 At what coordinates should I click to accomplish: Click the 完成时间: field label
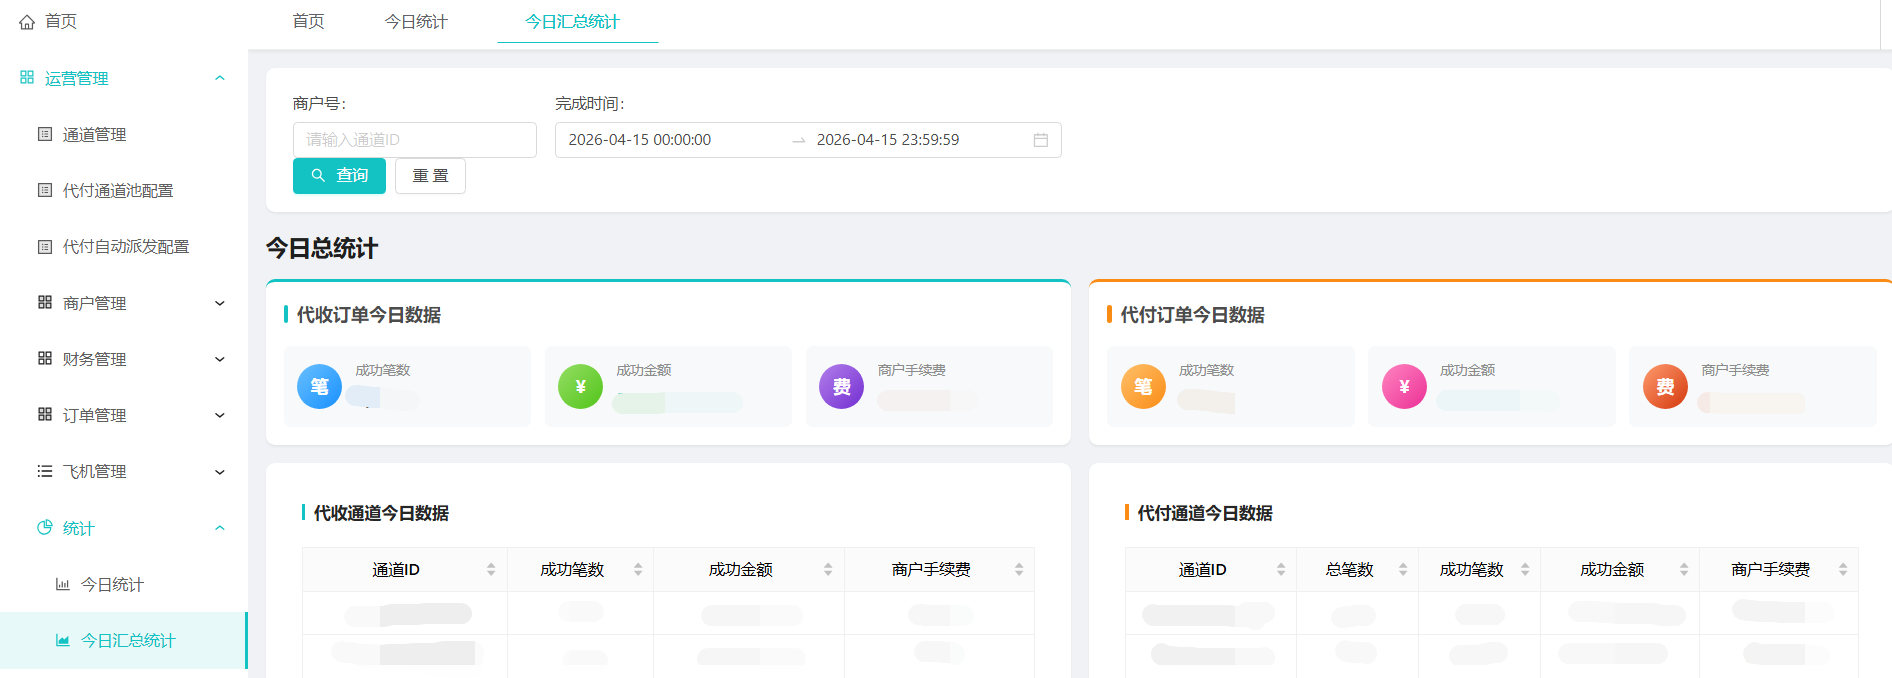[x=590, y=104]
